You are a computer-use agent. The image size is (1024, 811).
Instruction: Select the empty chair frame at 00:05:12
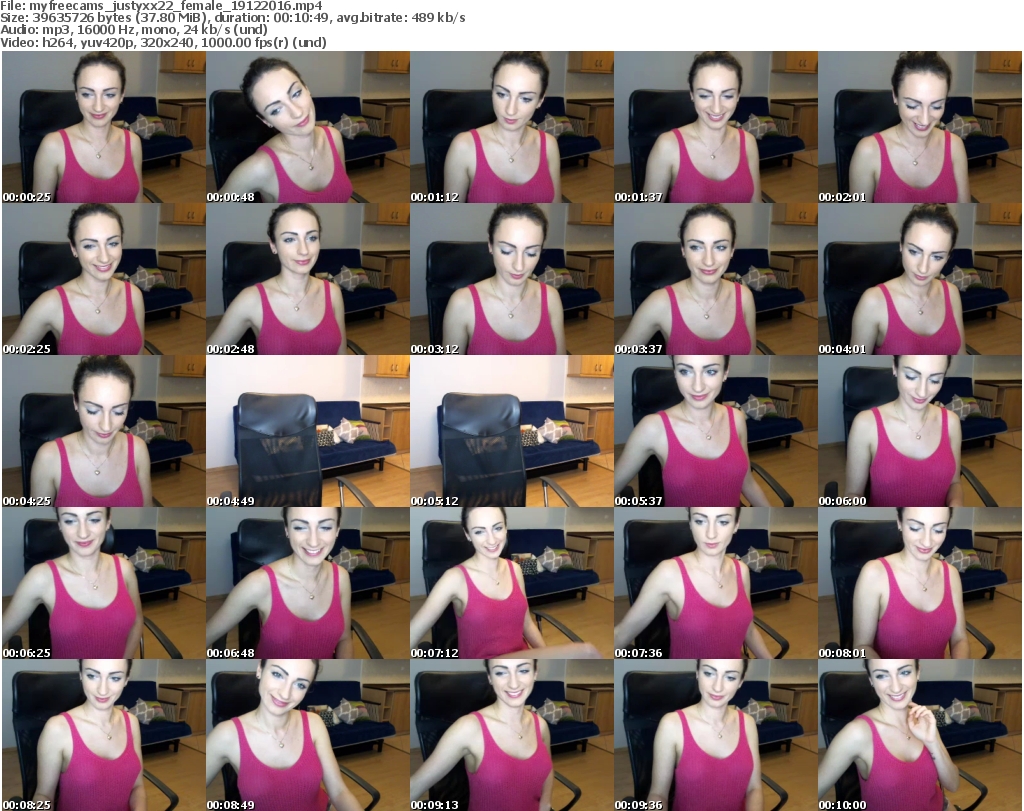tap(511, 431)
